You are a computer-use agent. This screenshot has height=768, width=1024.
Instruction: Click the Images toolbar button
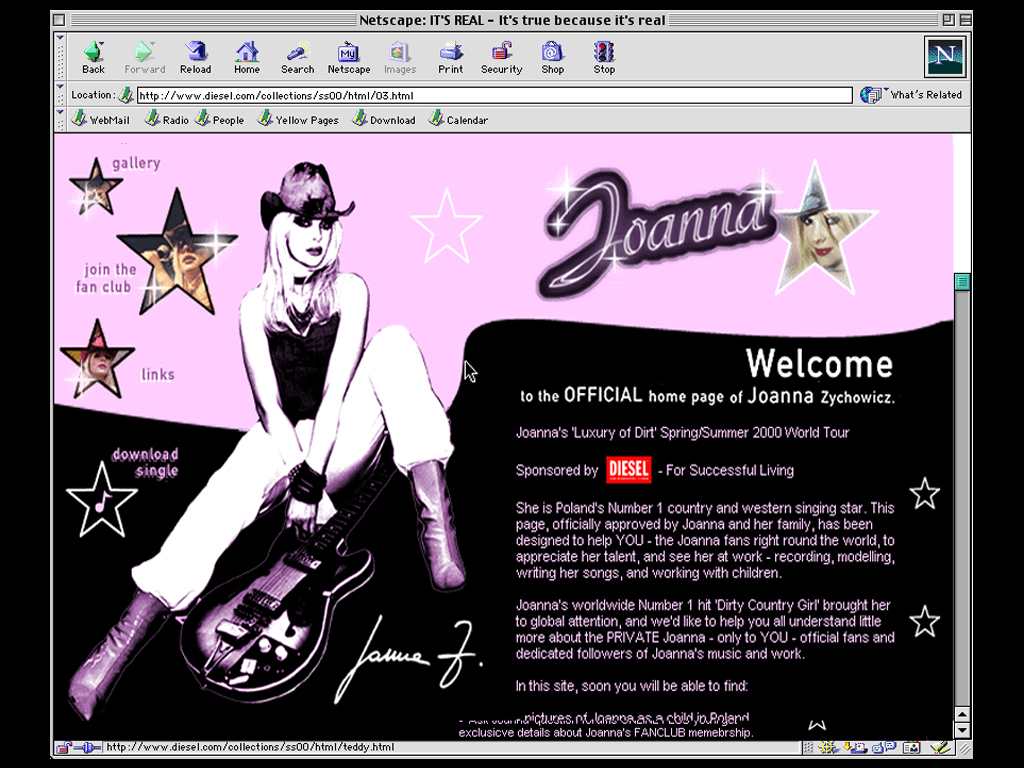400,57
